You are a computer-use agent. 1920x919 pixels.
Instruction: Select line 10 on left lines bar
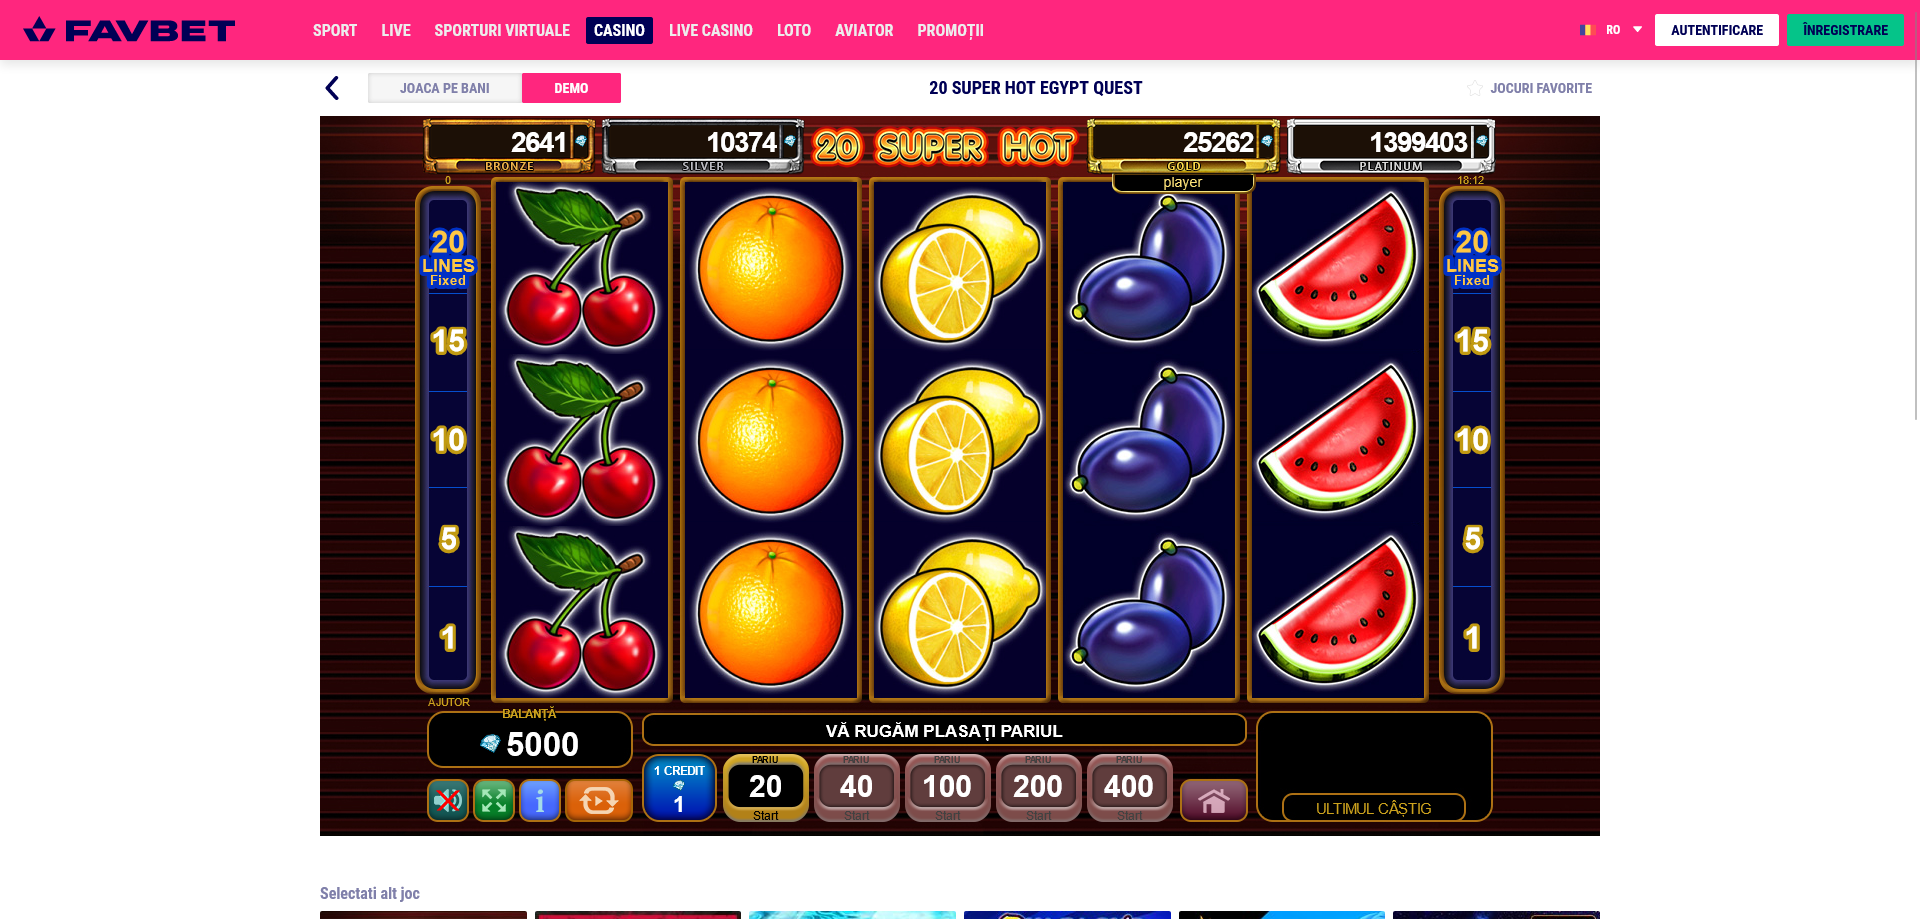click(448, 440)
